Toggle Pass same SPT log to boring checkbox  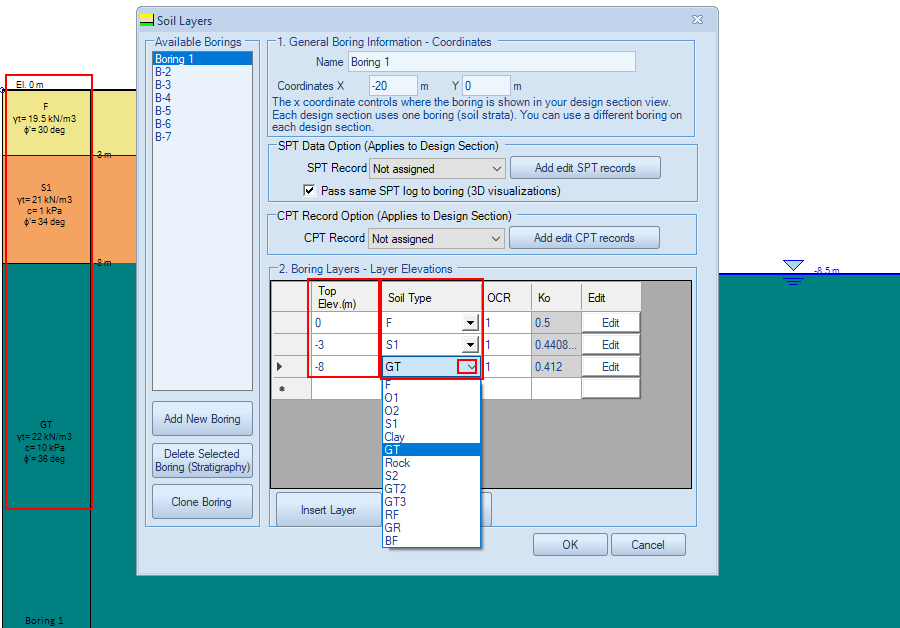[309, 190]
